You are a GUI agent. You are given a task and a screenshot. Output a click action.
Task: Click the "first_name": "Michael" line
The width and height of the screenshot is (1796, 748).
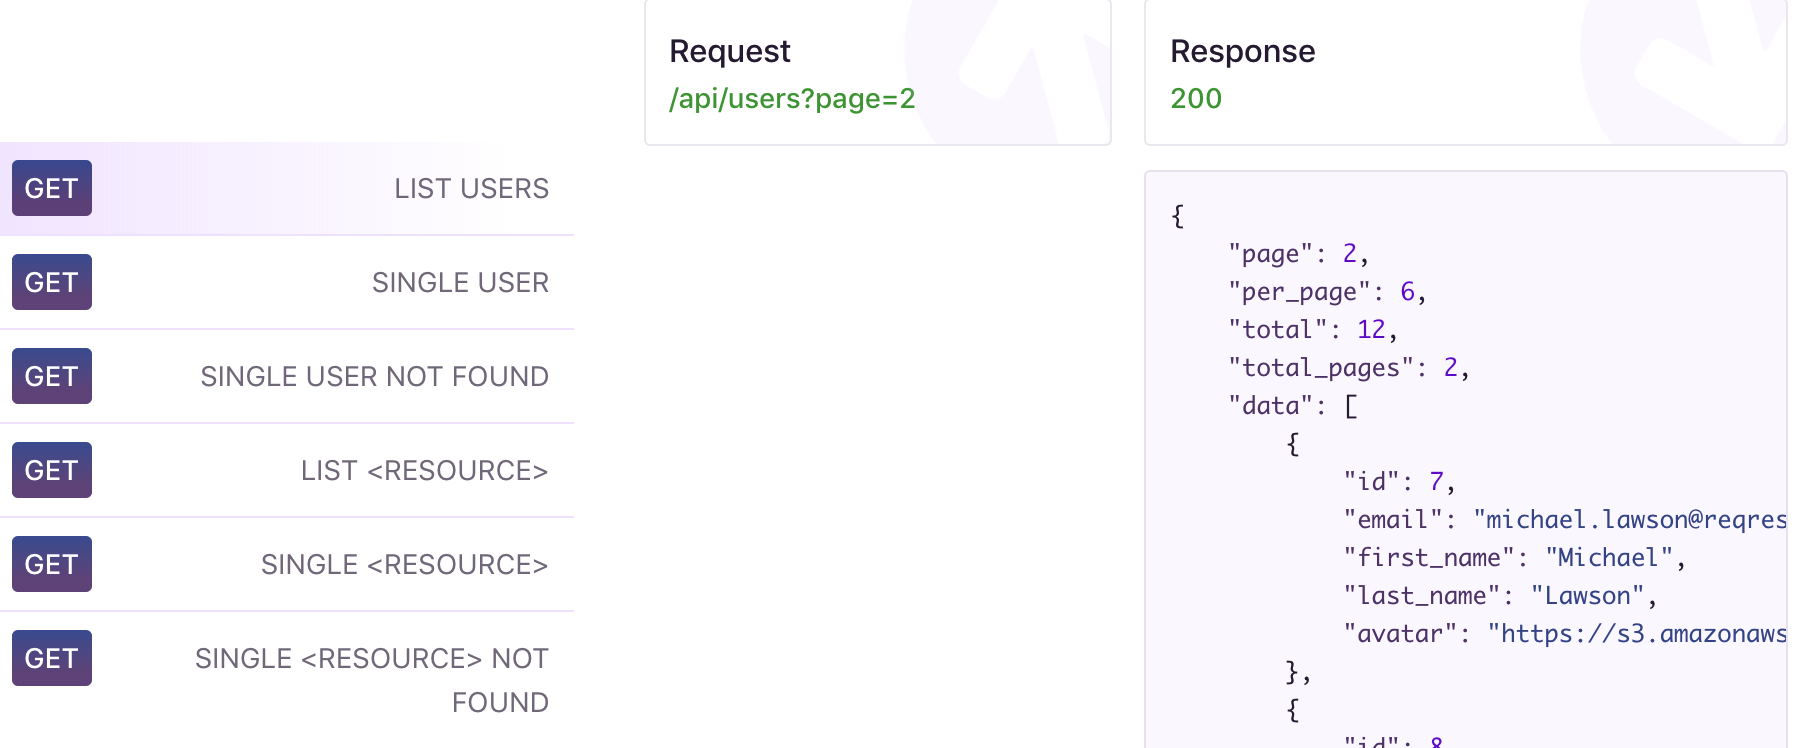click(x=1513, y=558)
